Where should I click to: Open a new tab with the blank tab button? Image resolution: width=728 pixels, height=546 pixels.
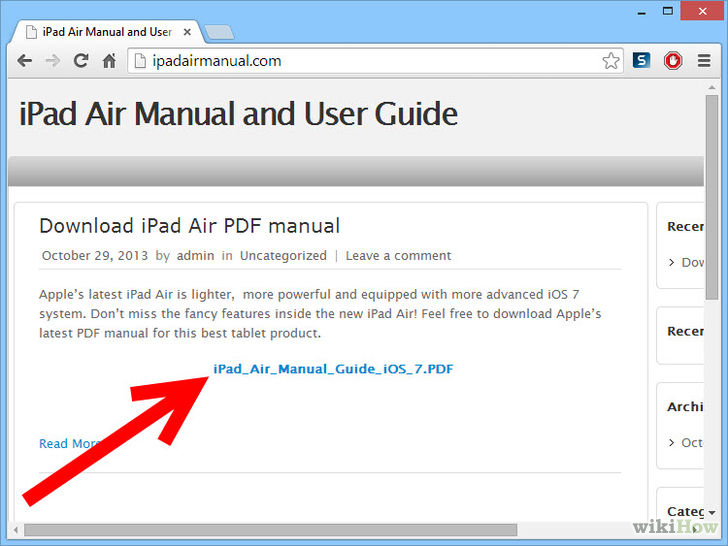[x=219, y=32]
